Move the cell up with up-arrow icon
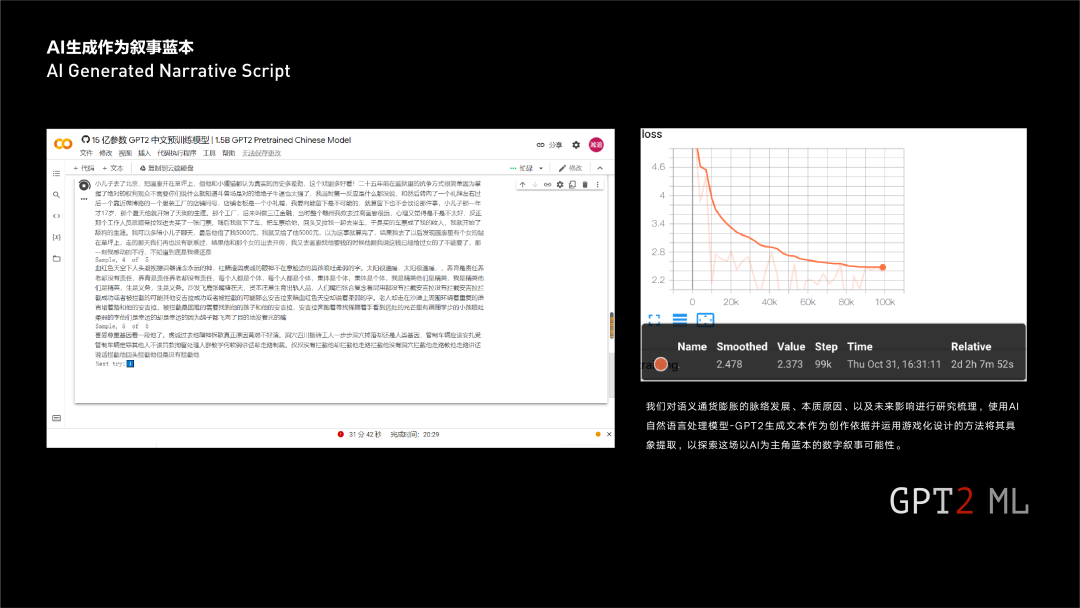1080x608 pixels. click(522, 185)
